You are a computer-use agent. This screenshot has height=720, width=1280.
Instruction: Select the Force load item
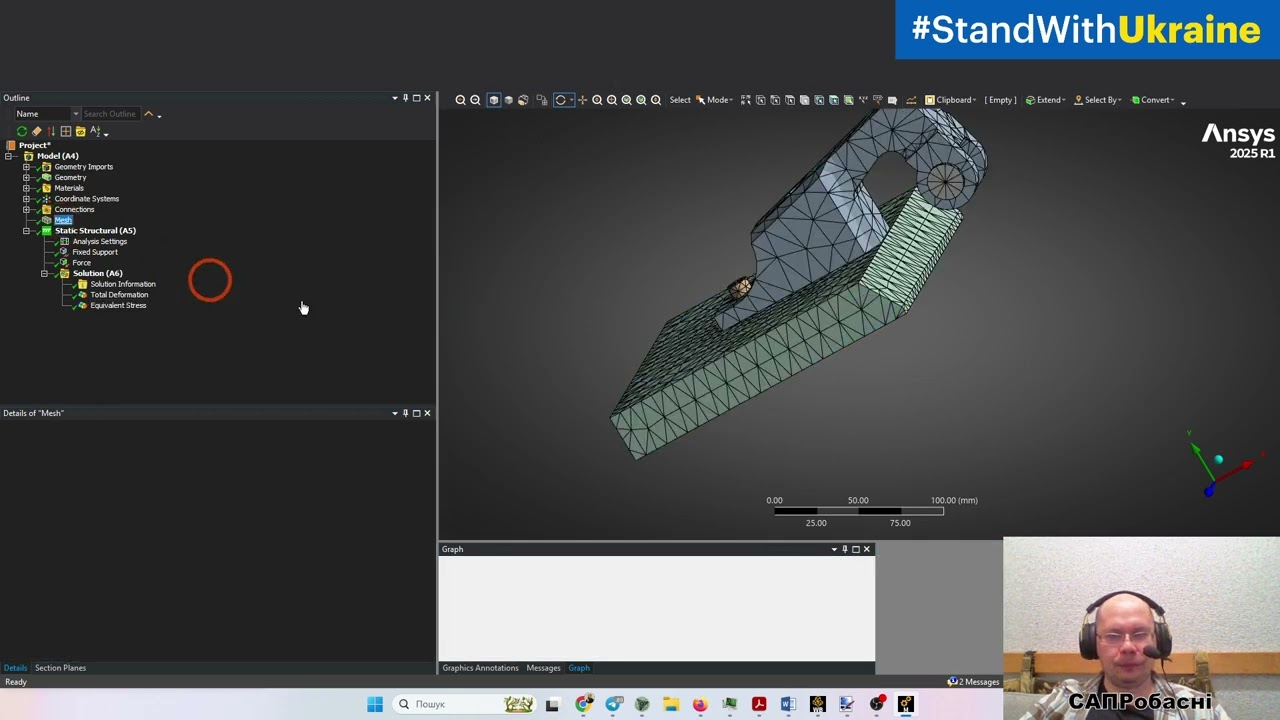pyautogui.click(x=82, y=263)
